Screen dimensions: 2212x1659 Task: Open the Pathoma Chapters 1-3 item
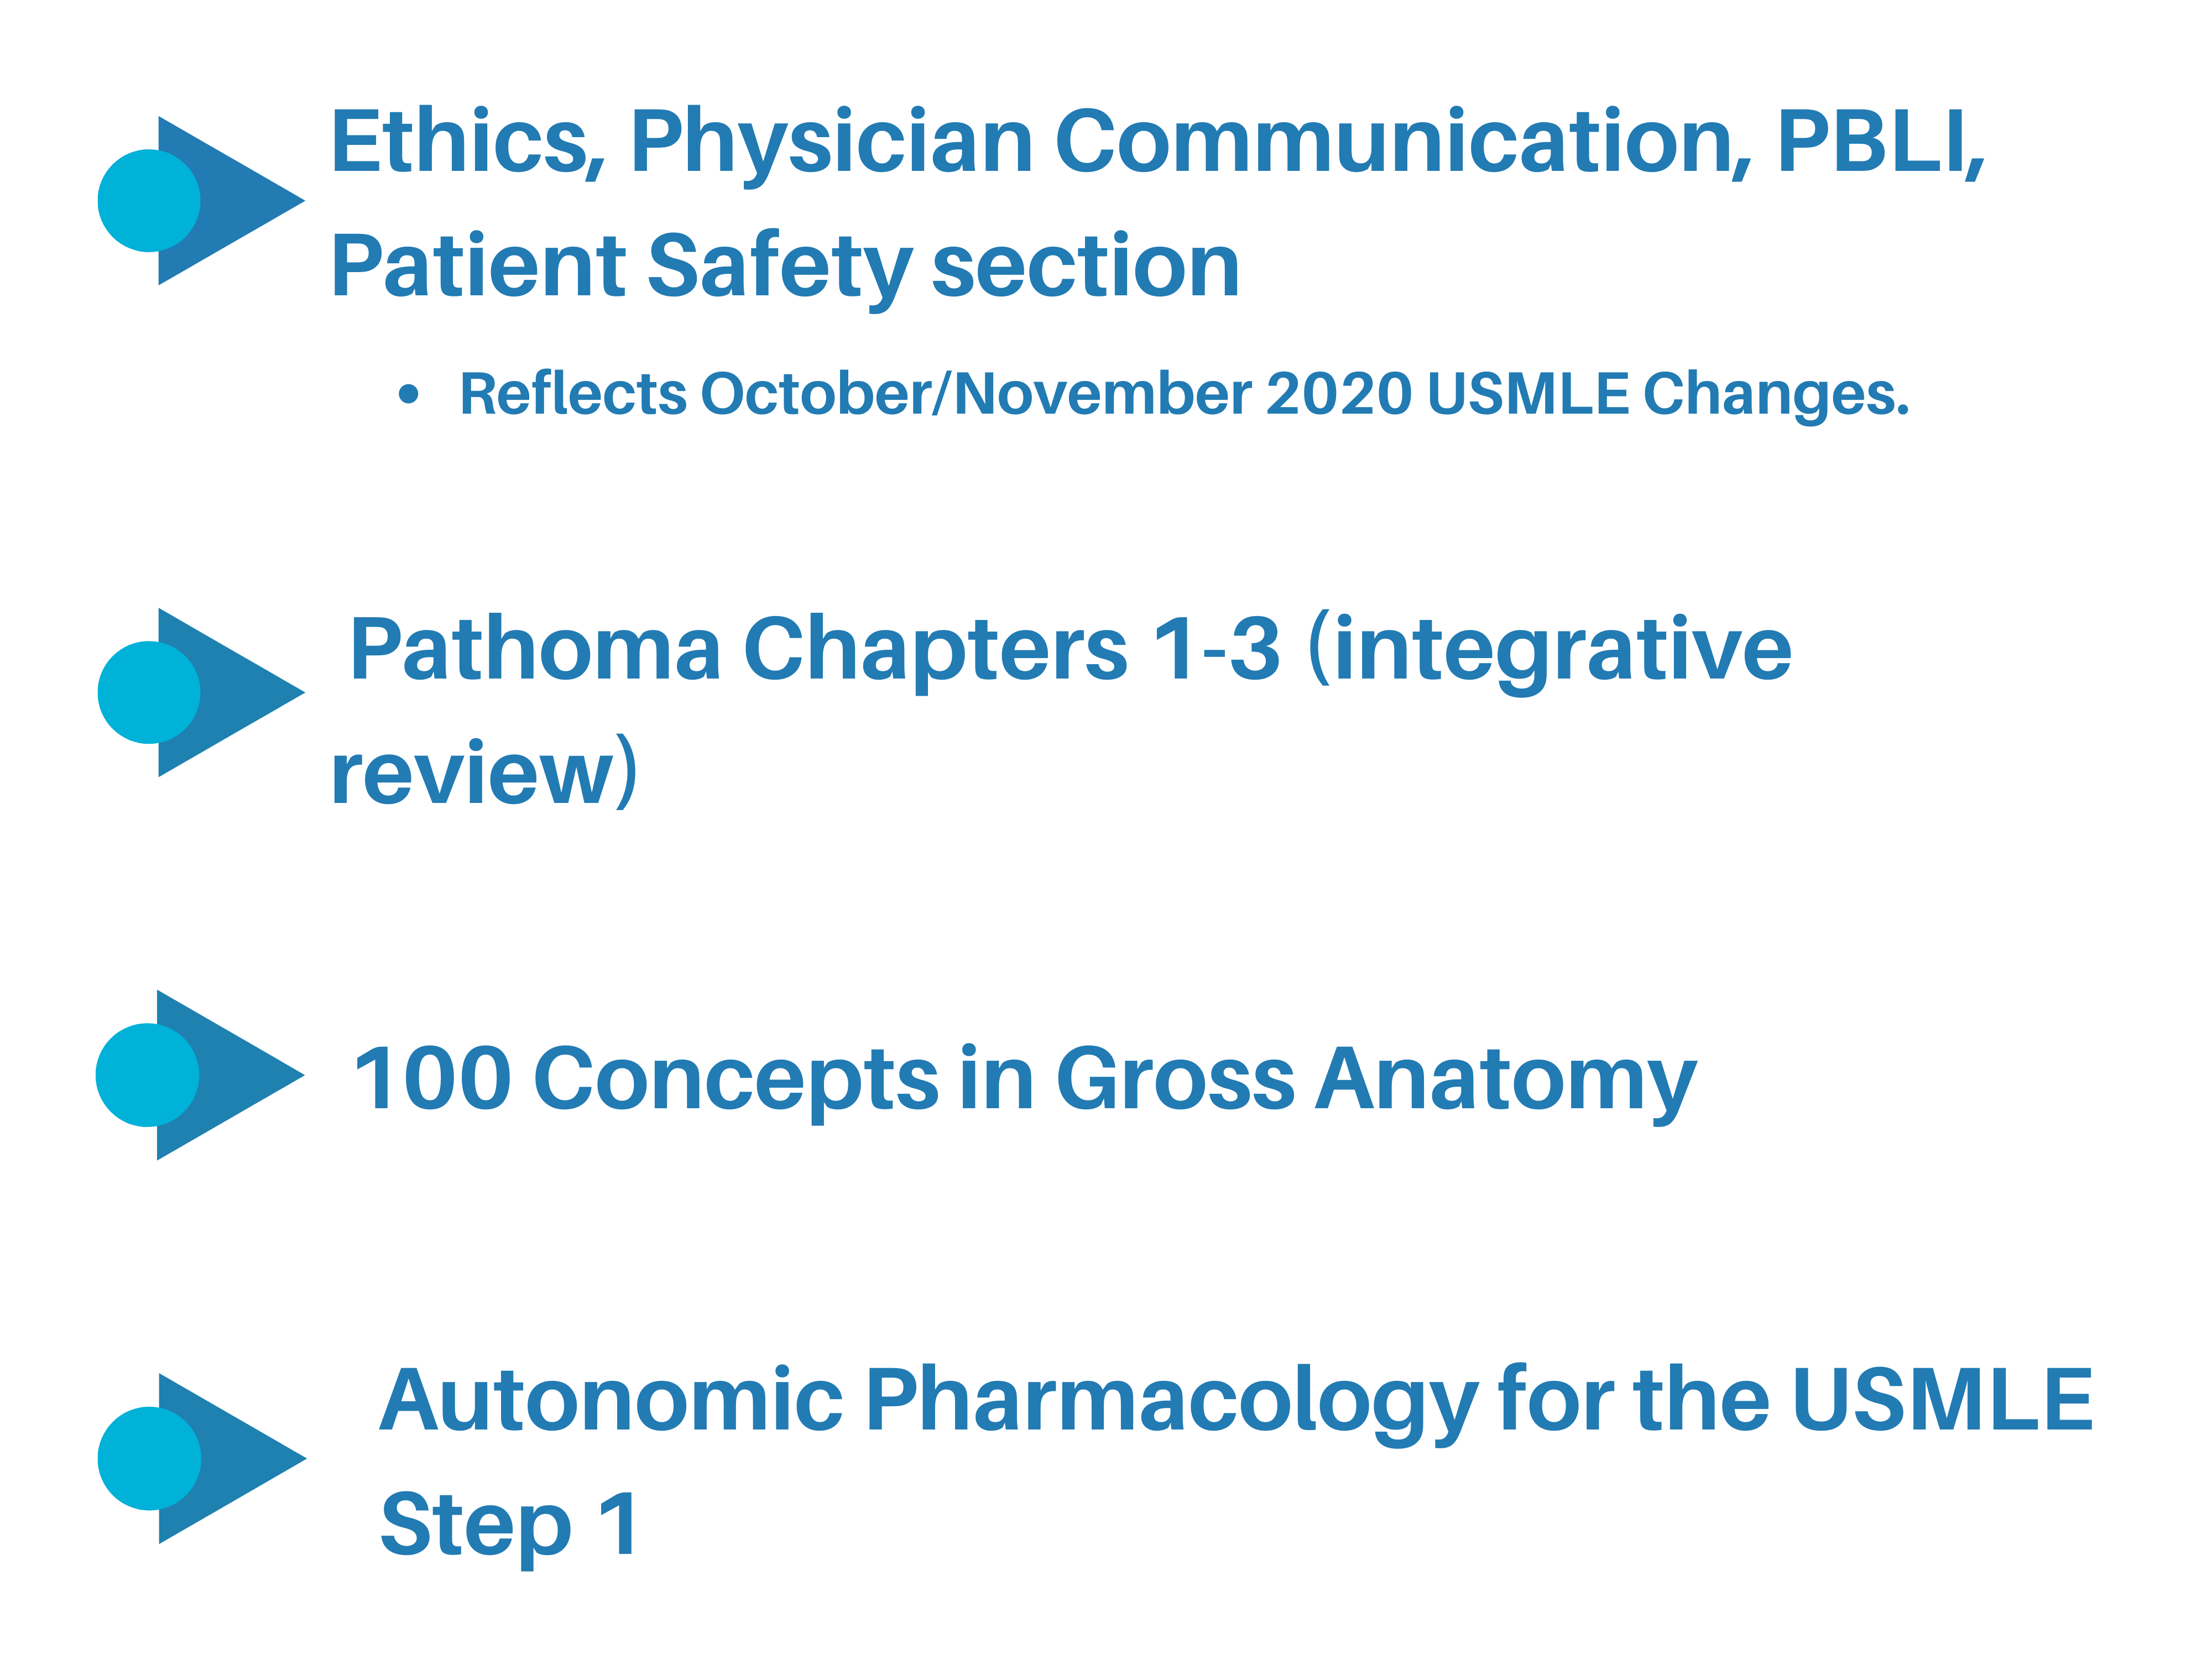click(1070, 651)
